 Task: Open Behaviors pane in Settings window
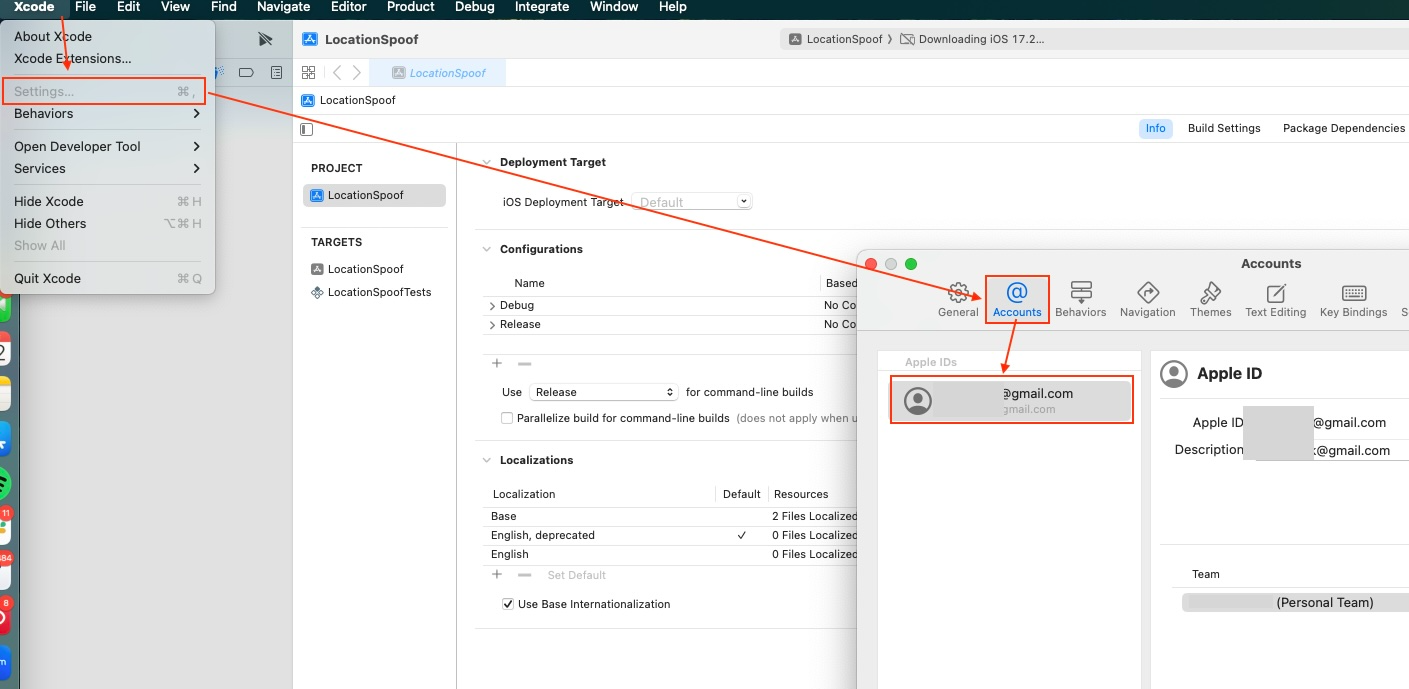1081,299
